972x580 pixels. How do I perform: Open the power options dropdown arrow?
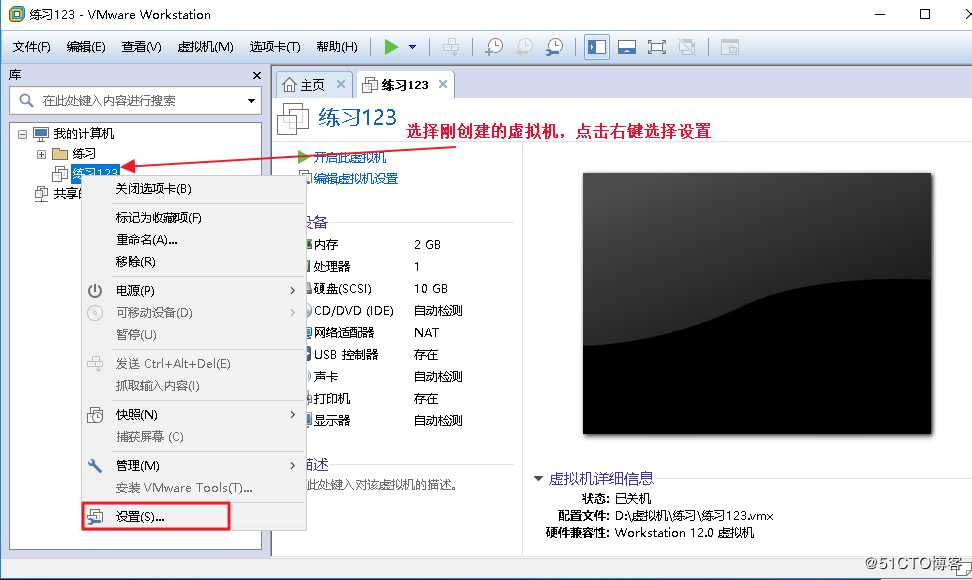[412, 47]
